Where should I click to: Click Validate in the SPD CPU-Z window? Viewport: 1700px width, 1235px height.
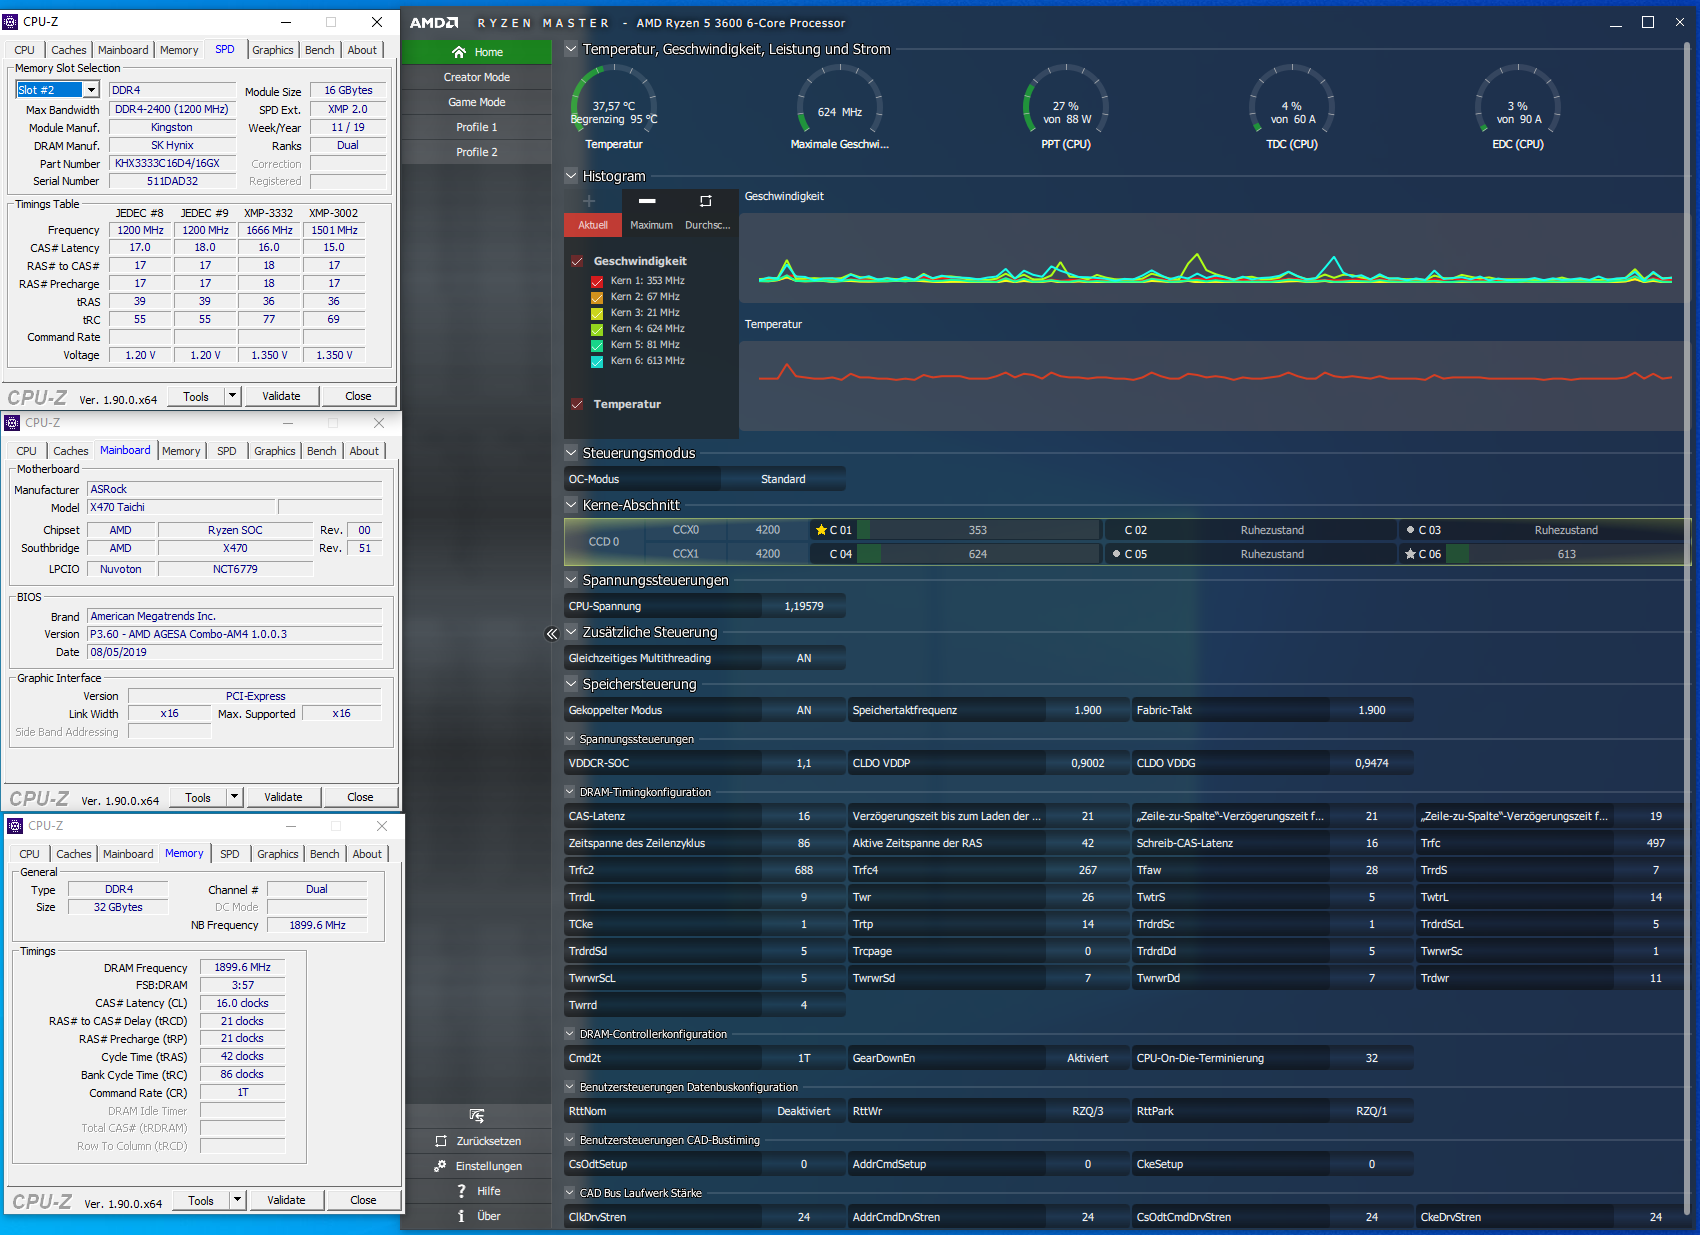pyautogui.click(x=281, y=396)
